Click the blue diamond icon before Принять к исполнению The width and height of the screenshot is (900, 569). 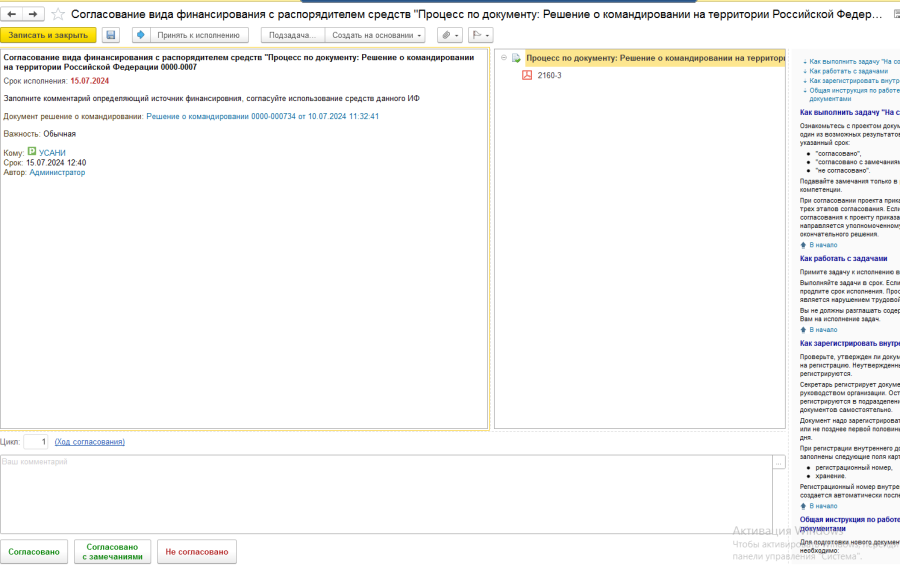(x=140, y=35)
